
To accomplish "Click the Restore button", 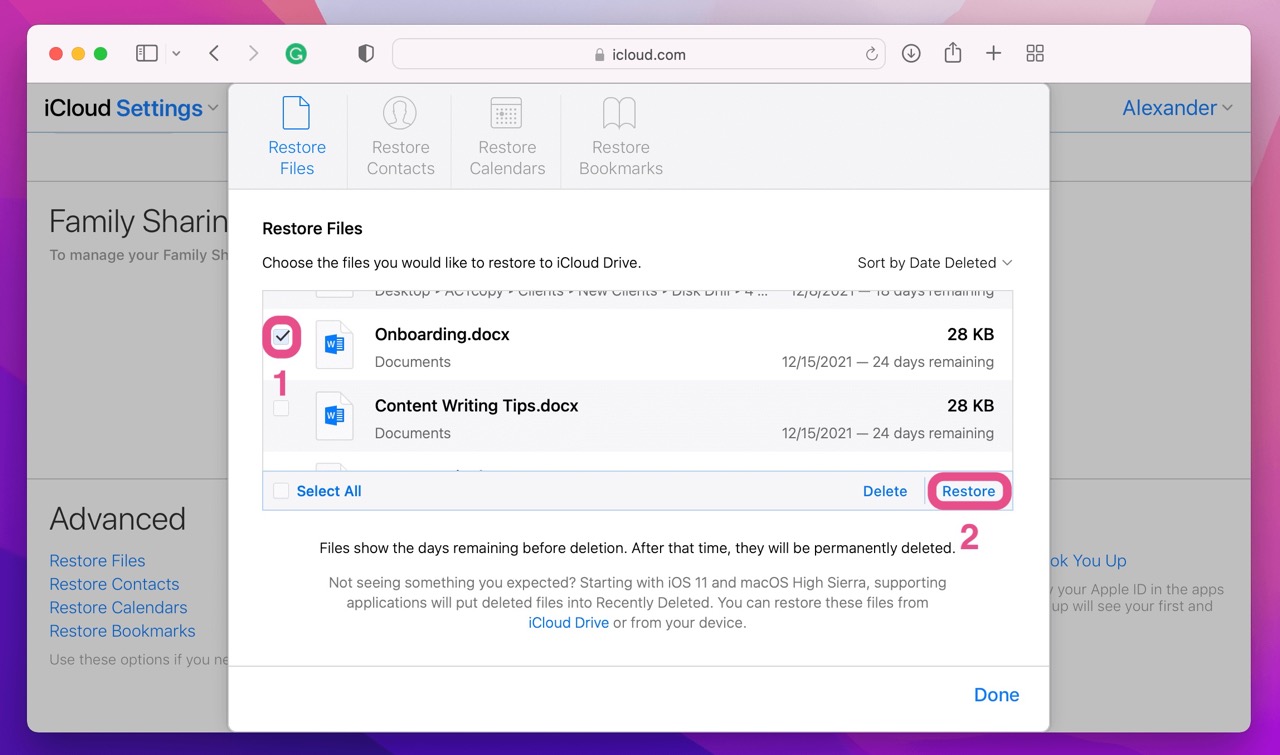I will [968, 491].
